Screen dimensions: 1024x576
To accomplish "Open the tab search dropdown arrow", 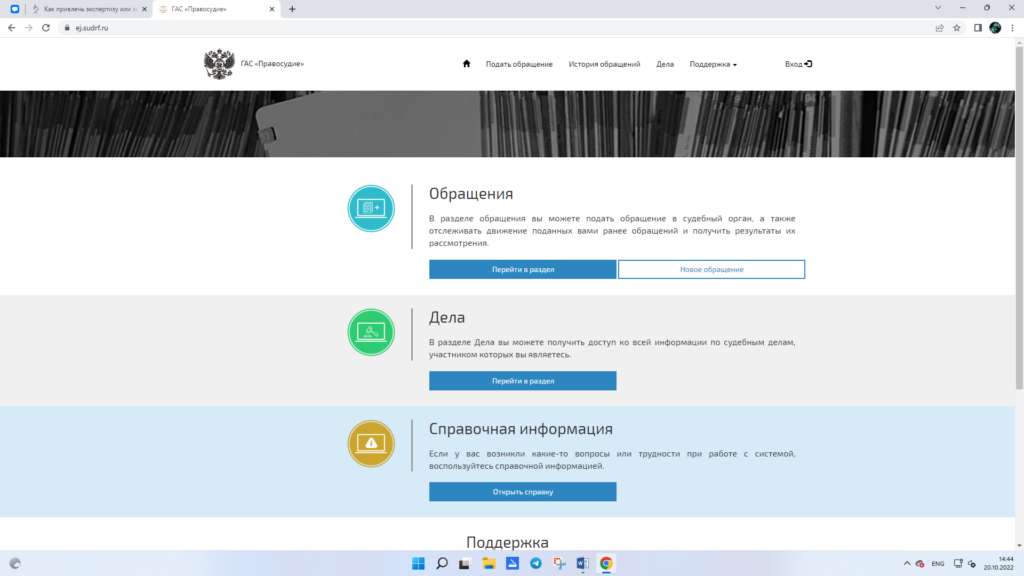I will (939, 8).
